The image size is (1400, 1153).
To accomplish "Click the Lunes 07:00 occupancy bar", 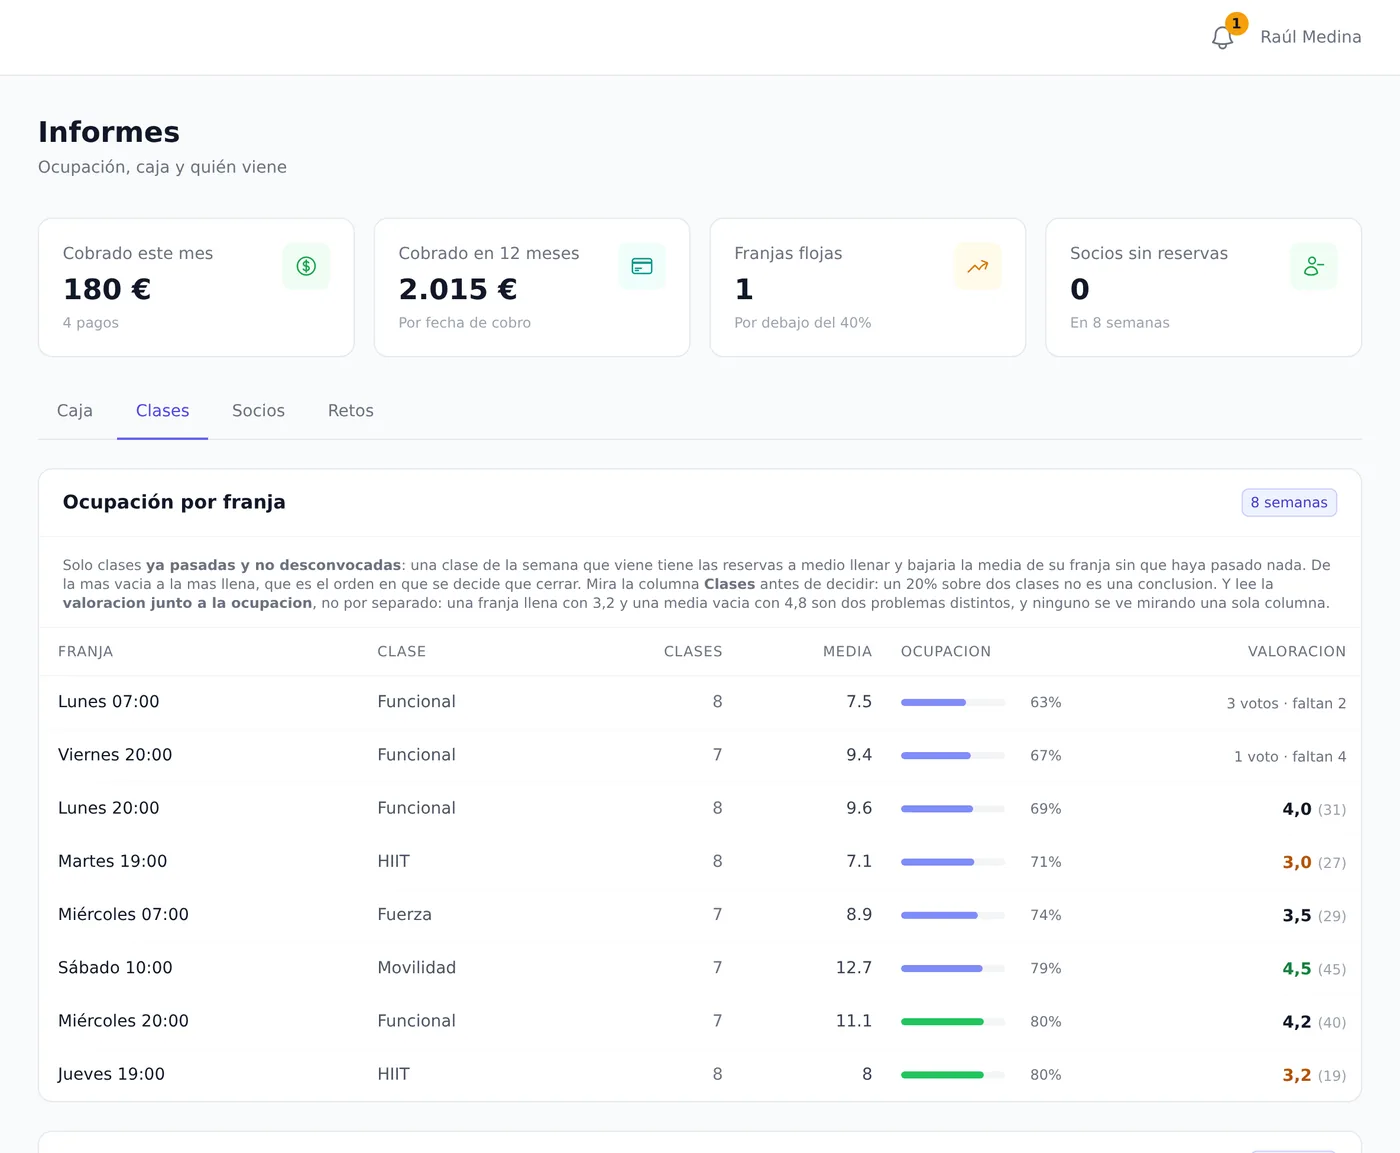I will (x=953, y=703).
